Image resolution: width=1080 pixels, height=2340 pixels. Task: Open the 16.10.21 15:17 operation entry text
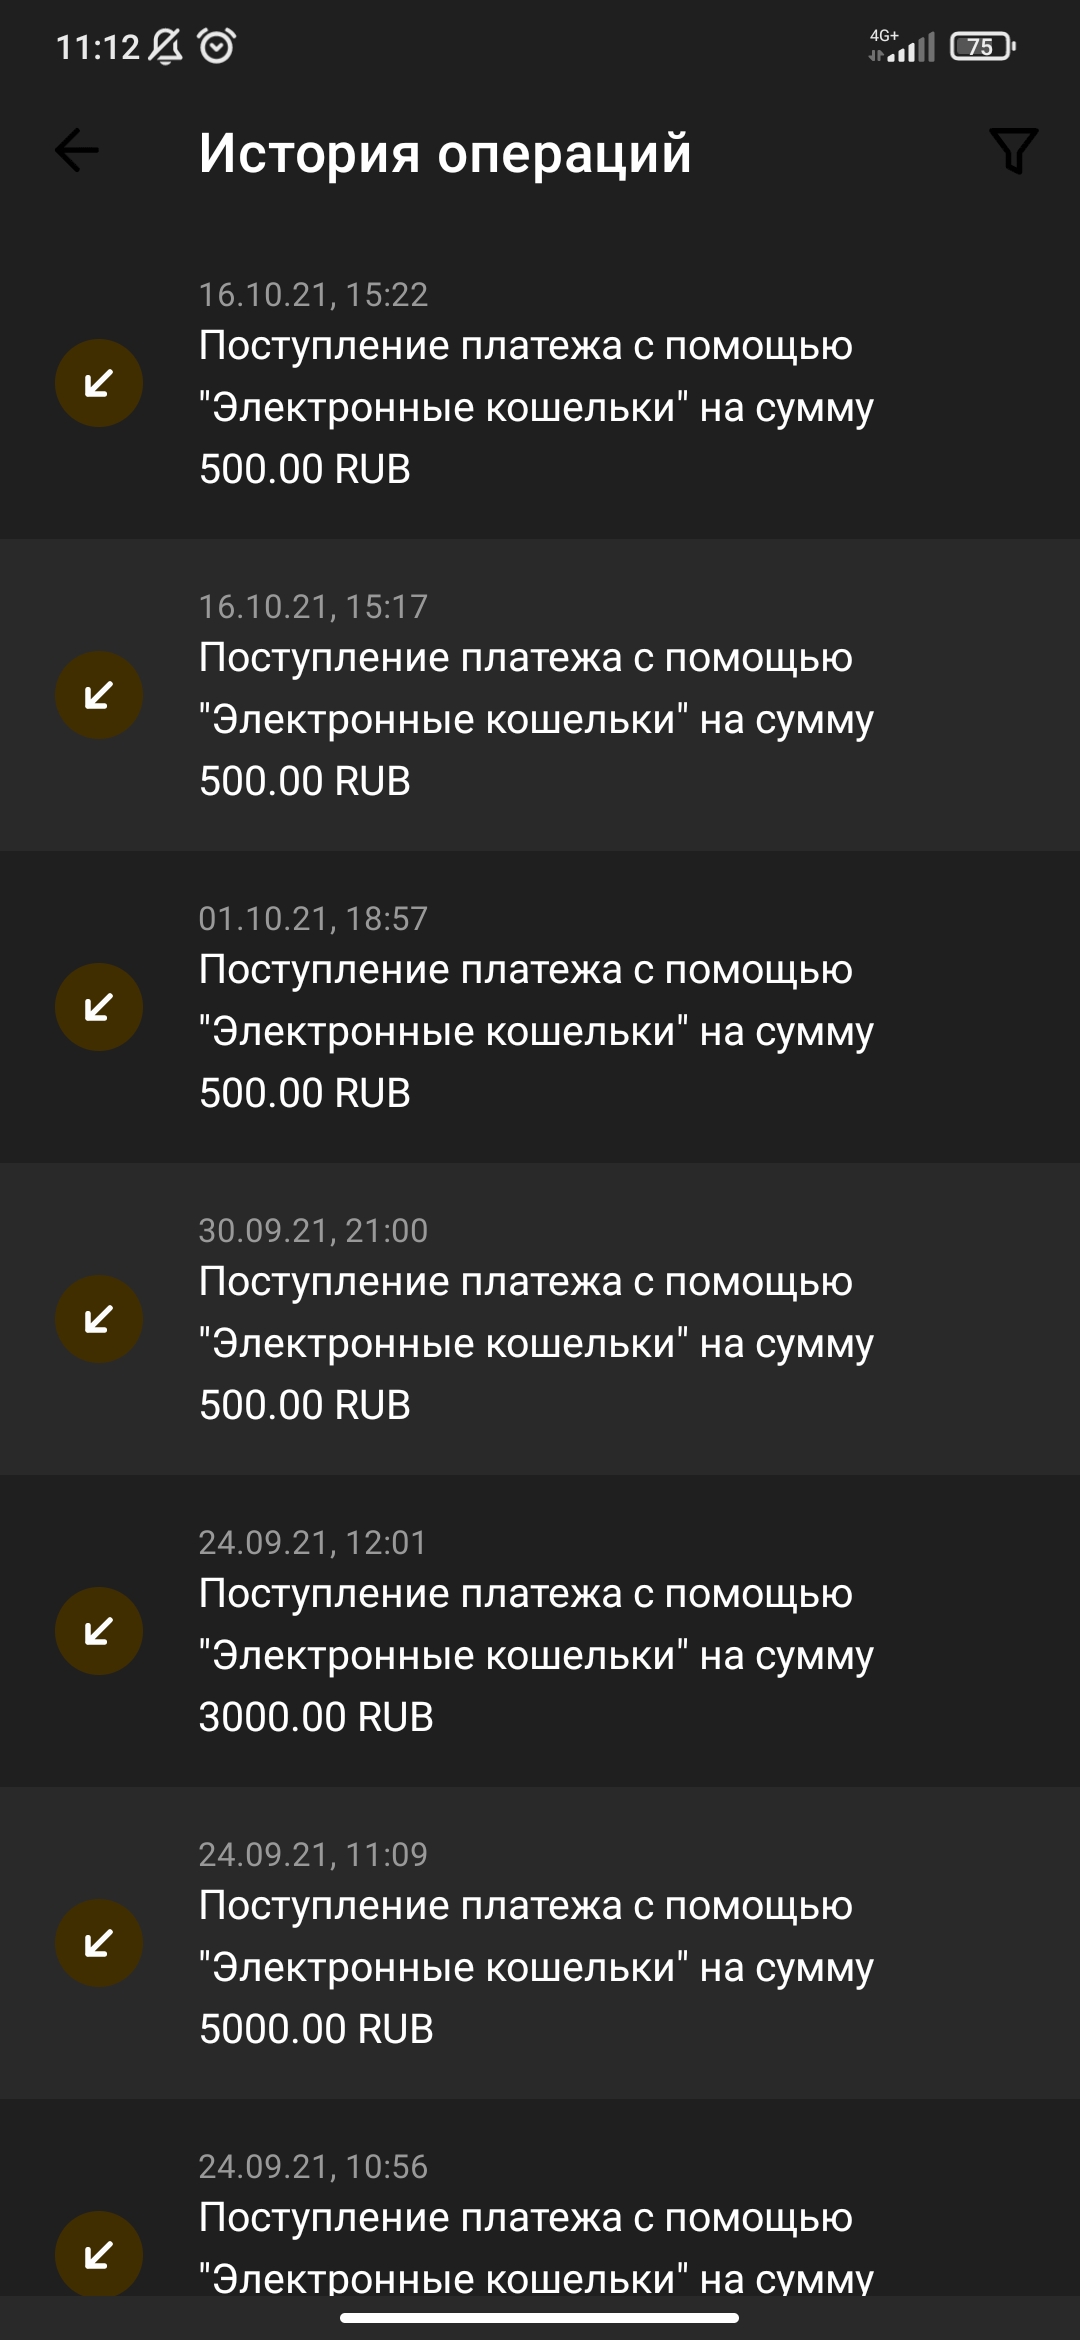pos(535,719)
